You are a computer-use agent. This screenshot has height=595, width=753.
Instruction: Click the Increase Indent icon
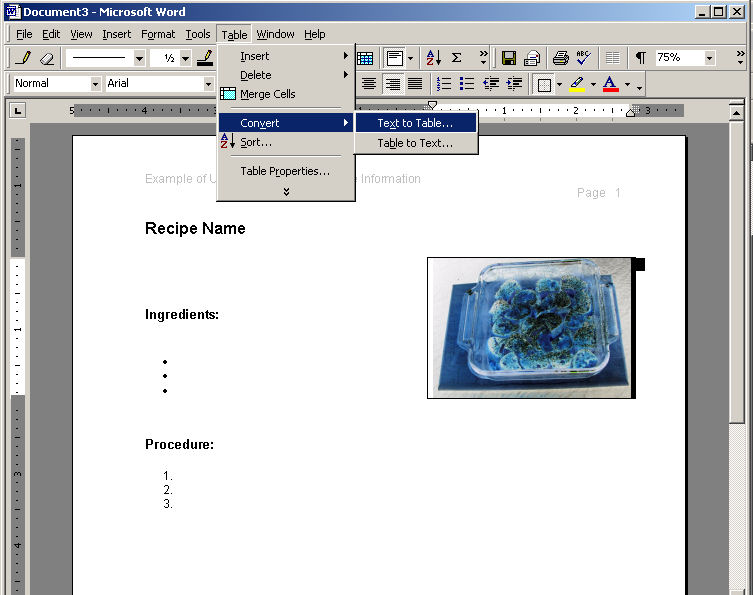point(514,84)
